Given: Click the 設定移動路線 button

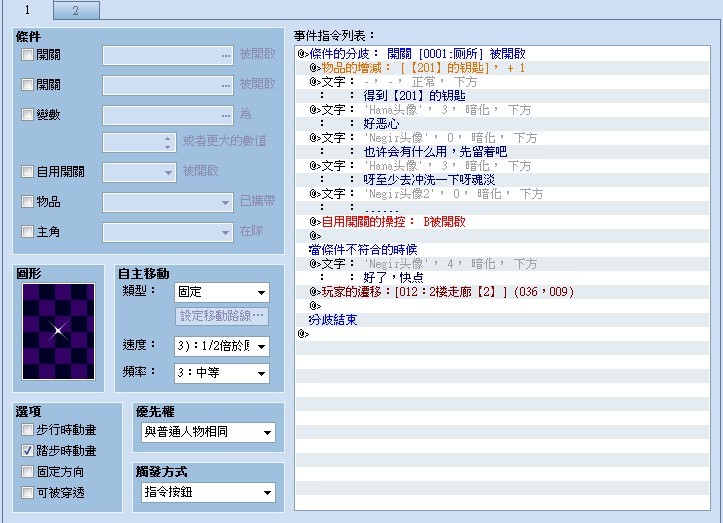Looking at the screenshot, I should 222,316.
